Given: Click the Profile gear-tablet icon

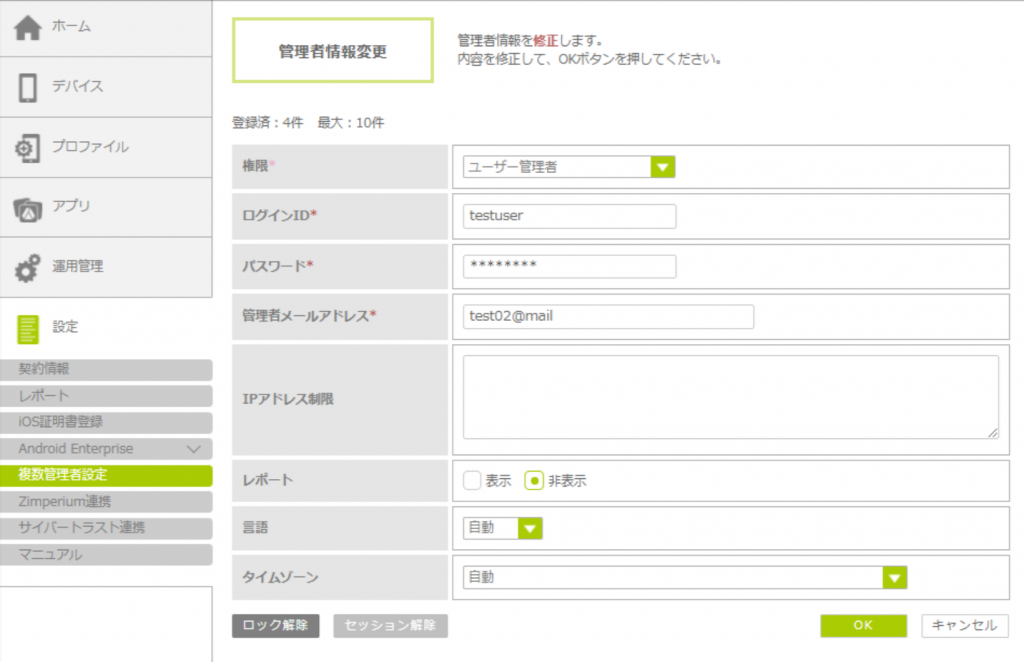Looking at the screenshot, I should tap(27, 148).
